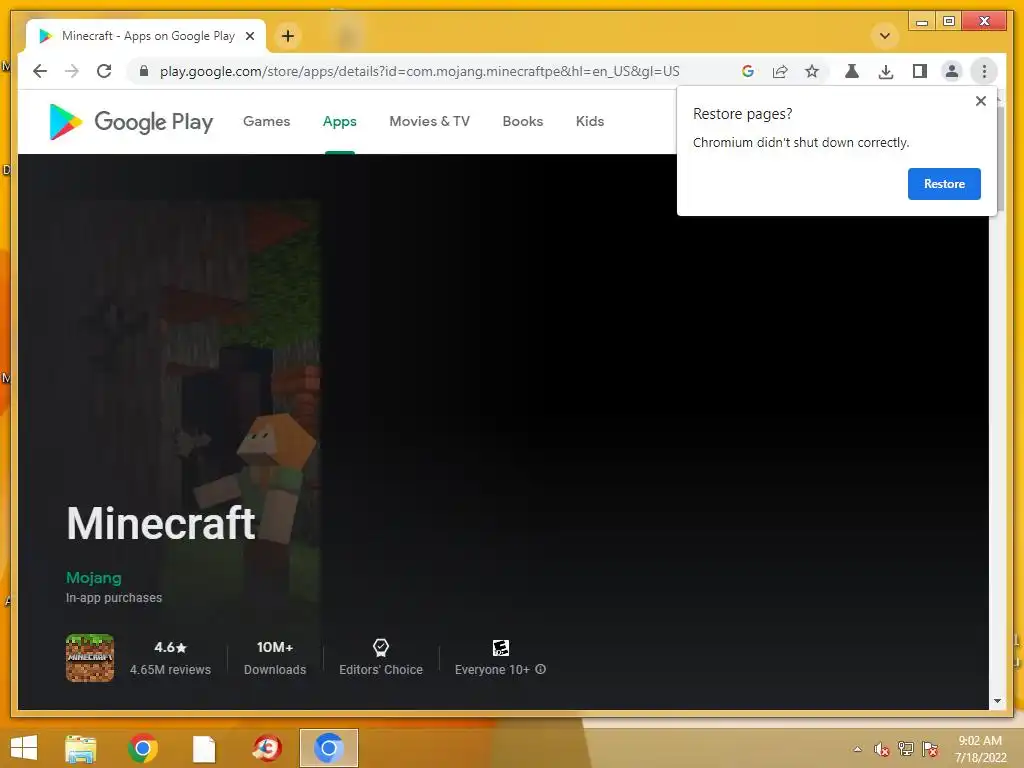
Task: Click the 4.65M reviews text
Action: (170, 669)
